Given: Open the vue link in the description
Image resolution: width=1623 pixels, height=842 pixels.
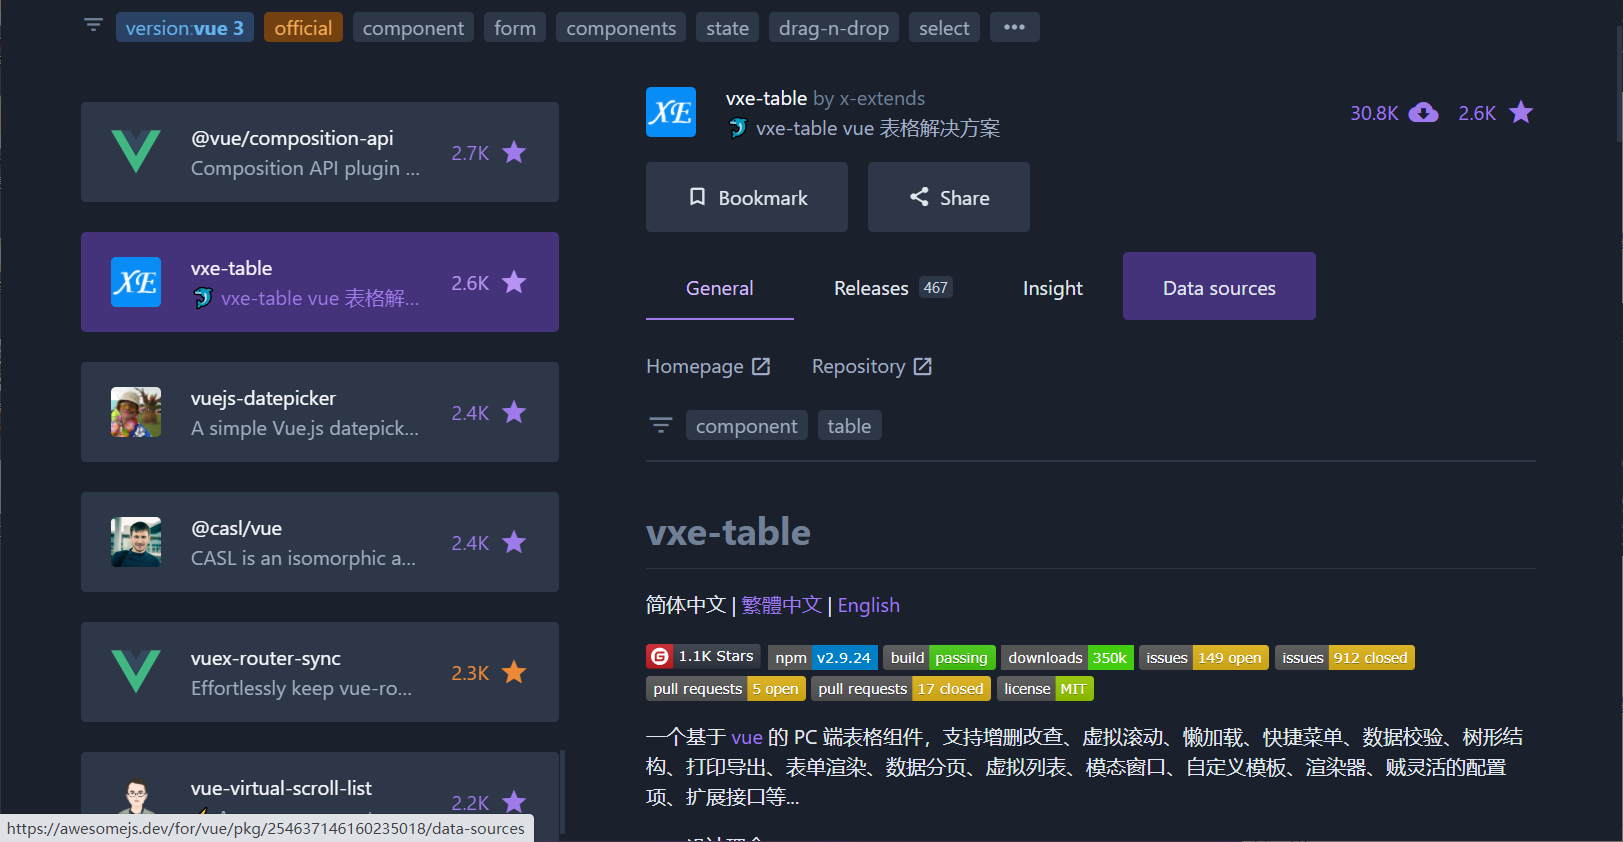Looking at the screenshot, I should (747, 737).
